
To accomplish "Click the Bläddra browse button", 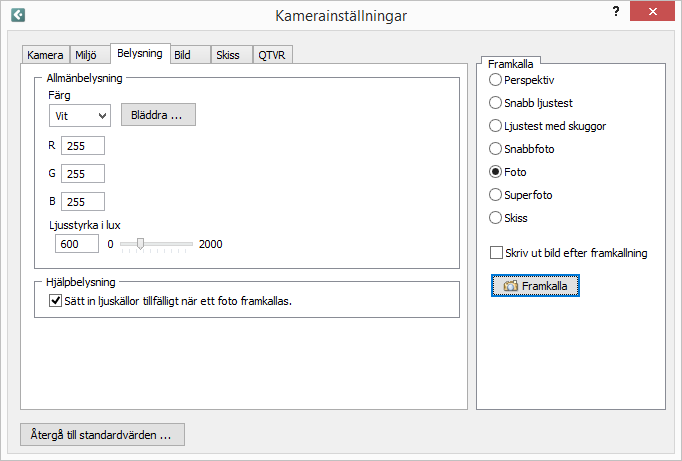I will coord(158,115).
